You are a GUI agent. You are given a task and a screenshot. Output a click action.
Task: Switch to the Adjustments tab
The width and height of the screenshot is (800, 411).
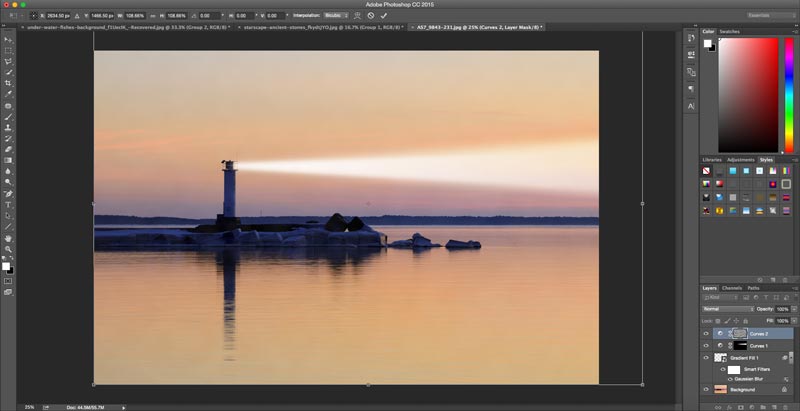[741, 160]
